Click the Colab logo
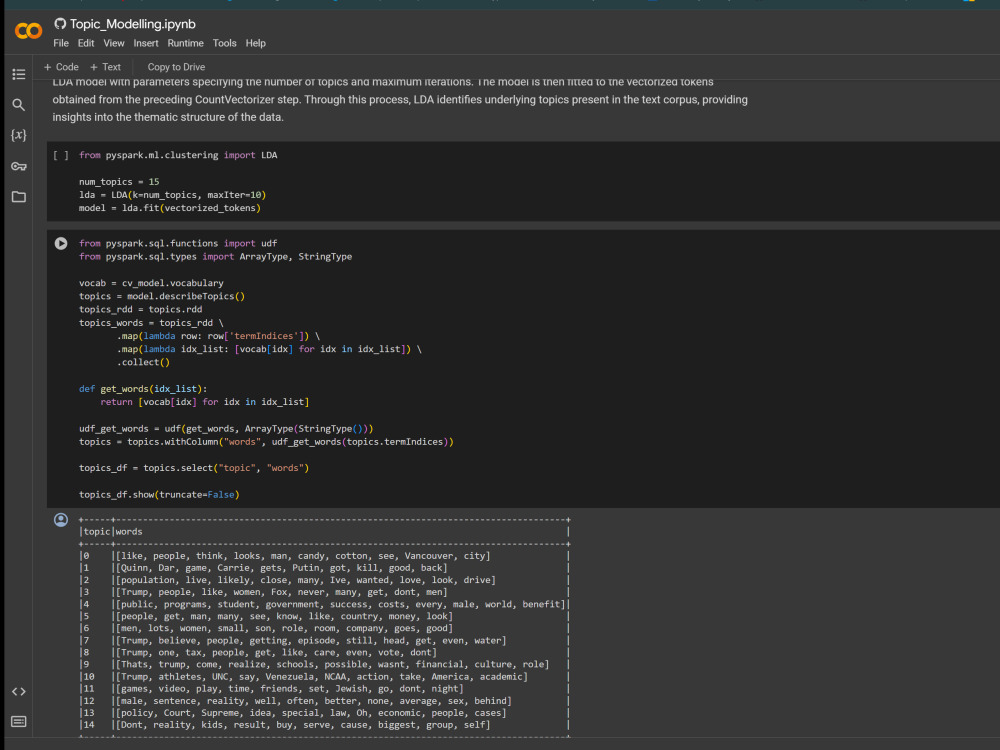 (x=28, y=31)
